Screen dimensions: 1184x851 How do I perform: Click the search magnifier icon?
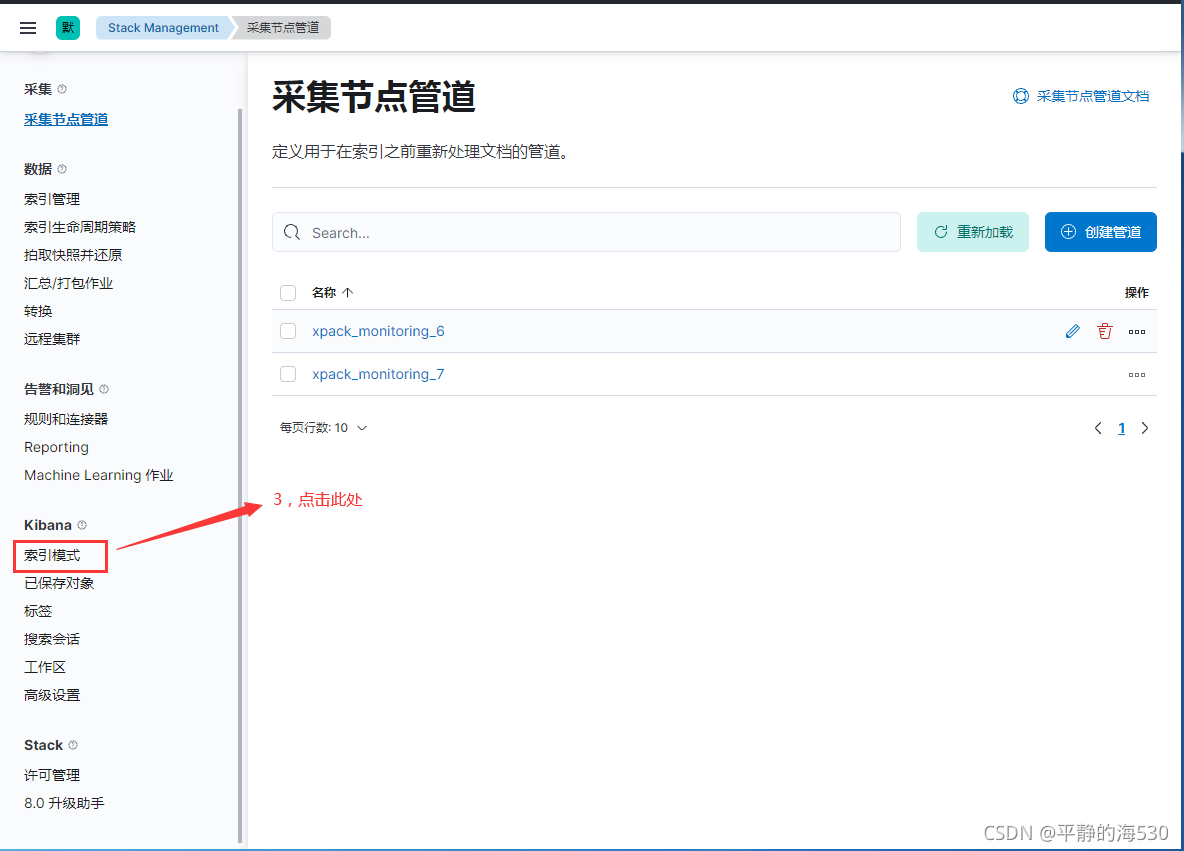[291, 233]
